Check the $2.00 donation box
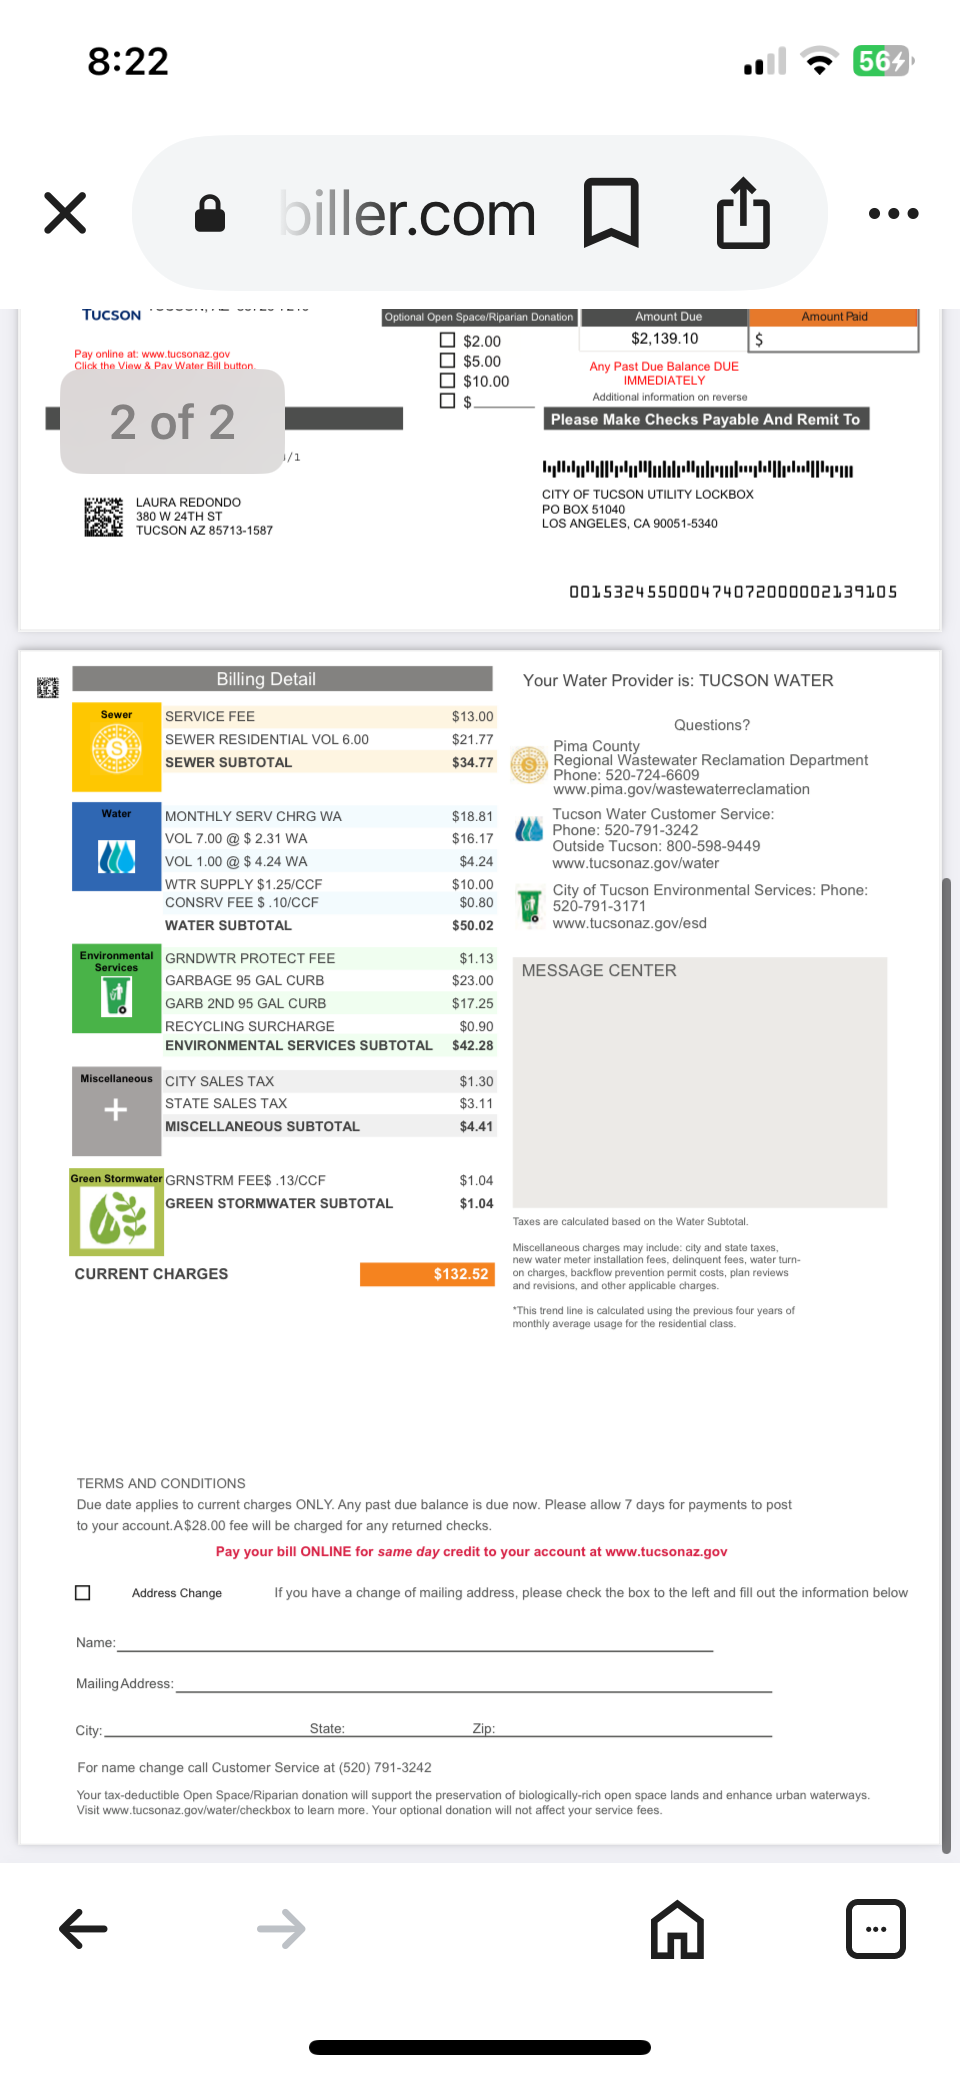The image size is (960, 2079). (448, 340)
